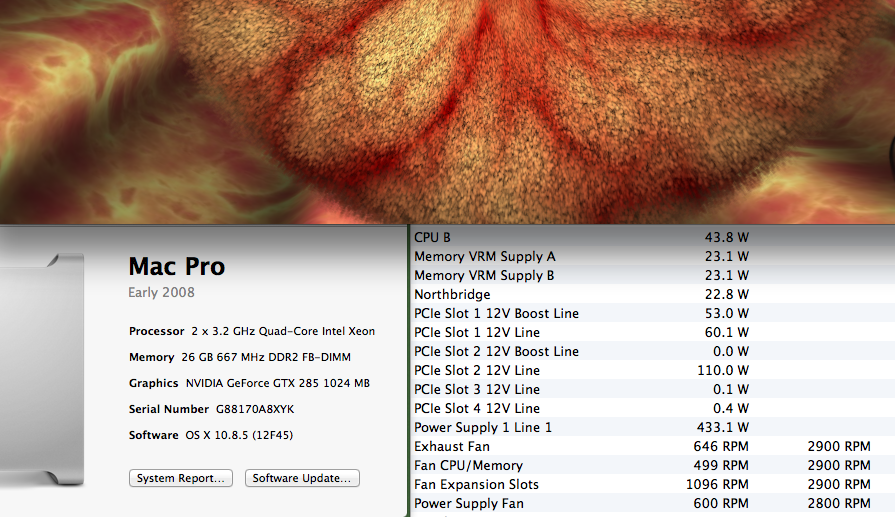895x517 pixels.
Task: Click the 0.1 W Slot 3 value
Action: (x=731, y=389)
